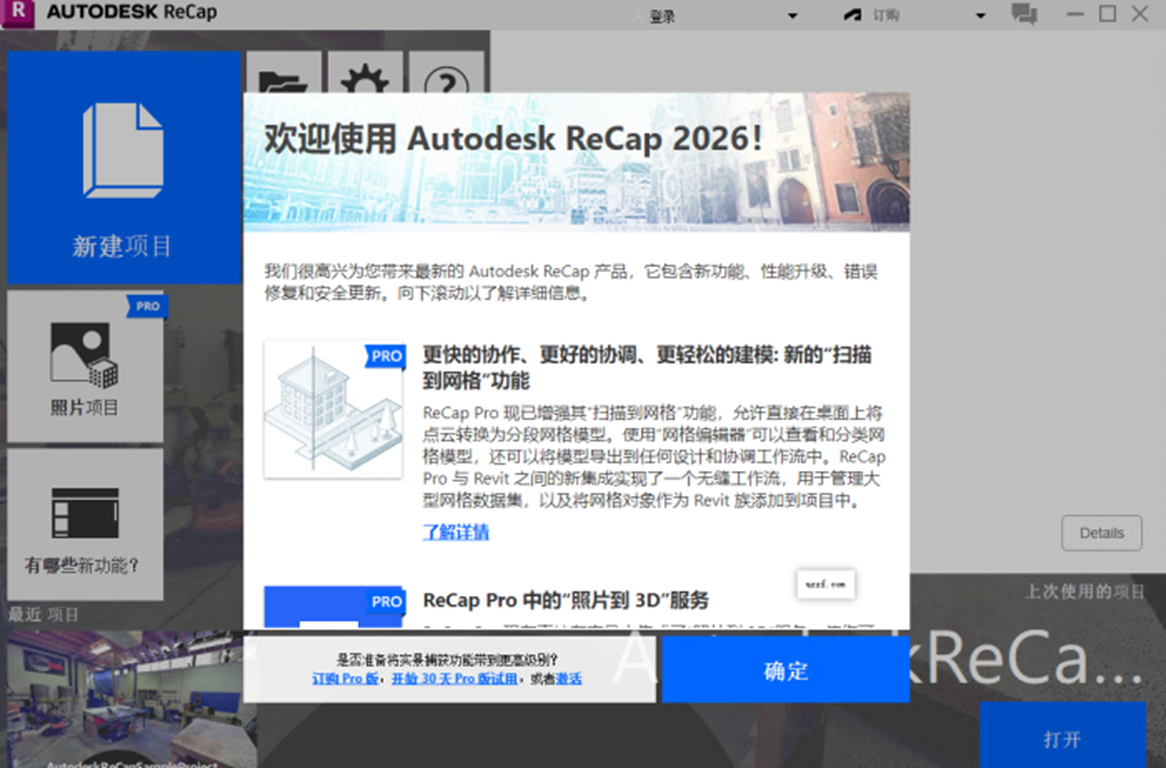
Task: Minimize the ReCap window
Action: point(1075,13)
